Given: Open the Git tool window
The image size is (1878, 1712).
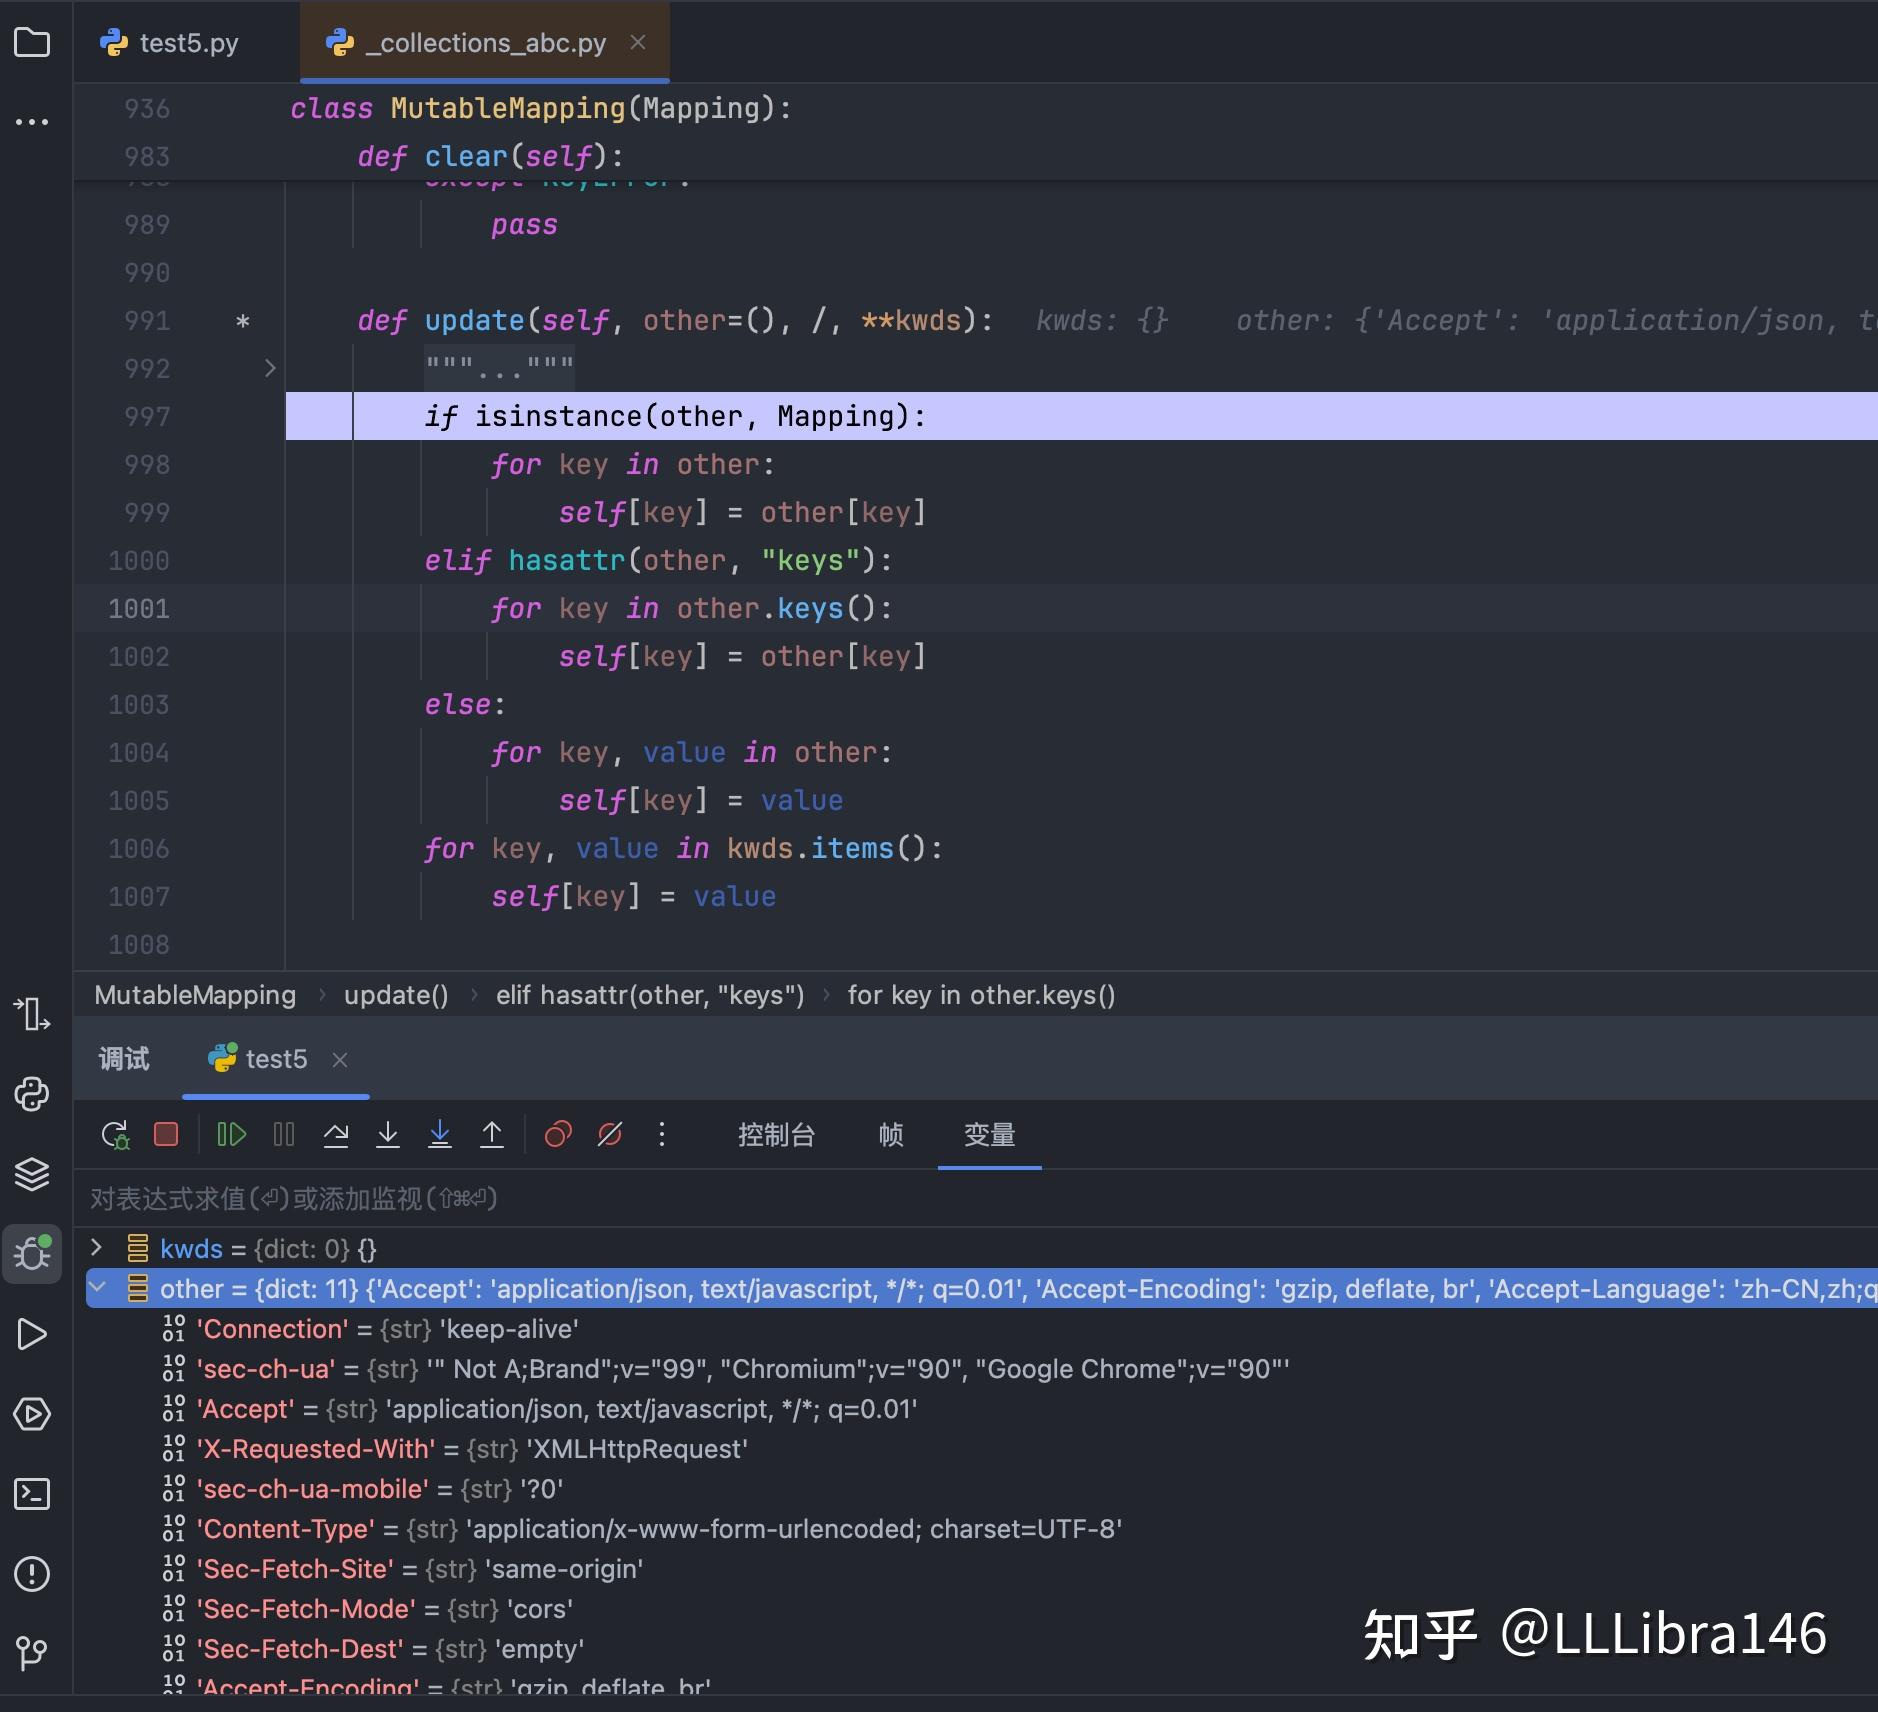Looking at the screenshot, I should click(x=33, y=1654).
